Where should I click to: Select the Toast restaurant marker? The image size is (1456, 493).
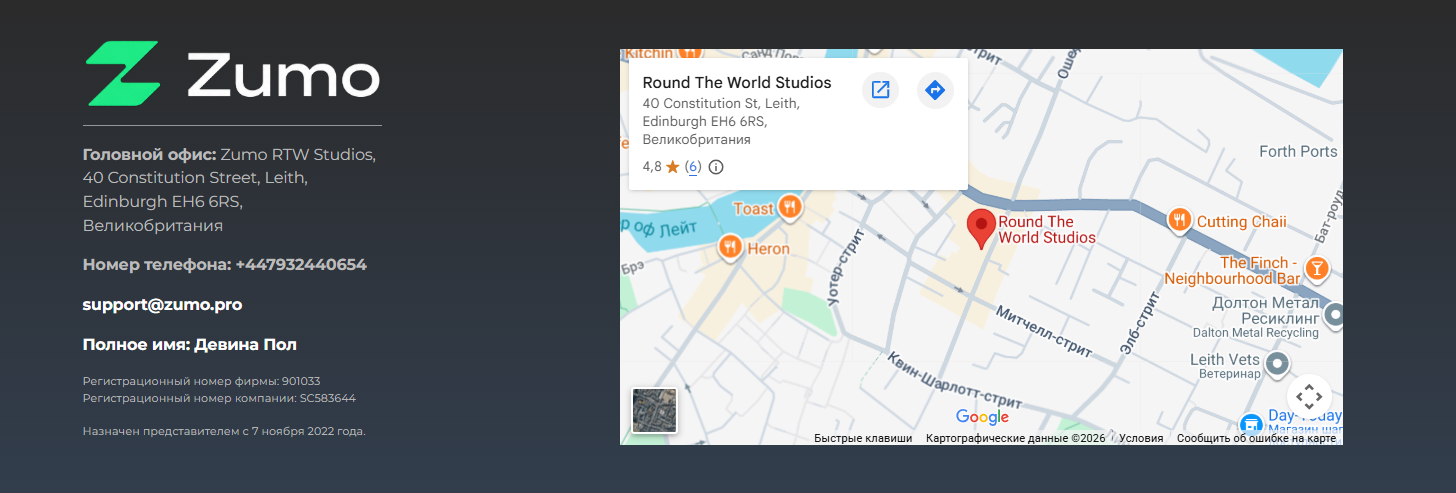tap(790, 207)
